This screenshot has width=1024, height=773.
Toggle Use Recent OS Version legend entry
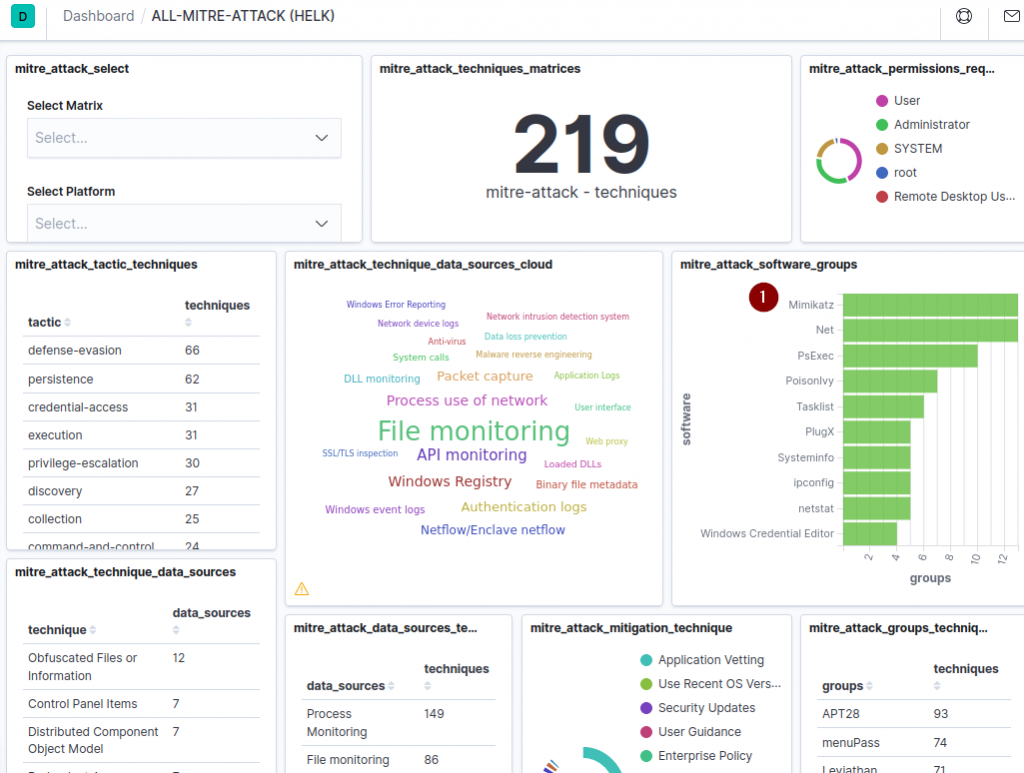711,684
